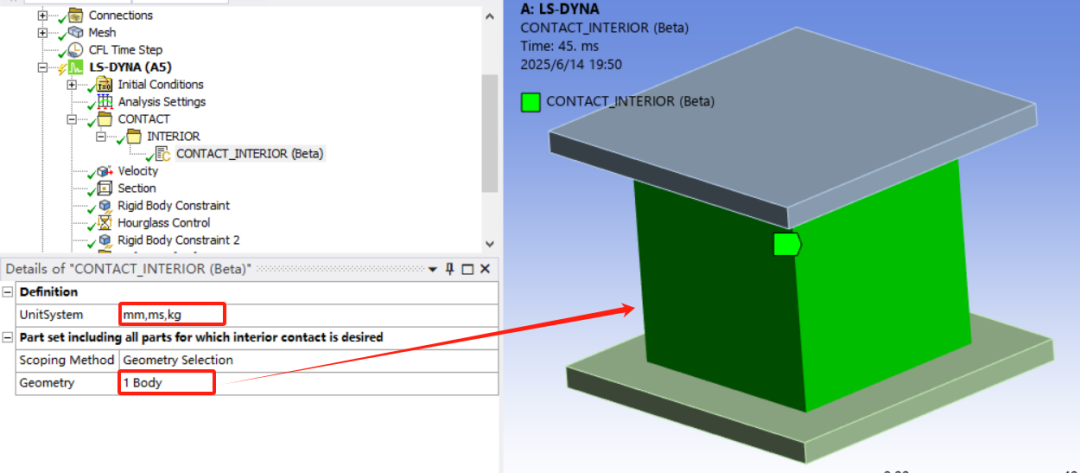Image resolution: width=1080 pixels, height=473 pixels.
Task: Select Connections in the tree
Action: [121, 15]
